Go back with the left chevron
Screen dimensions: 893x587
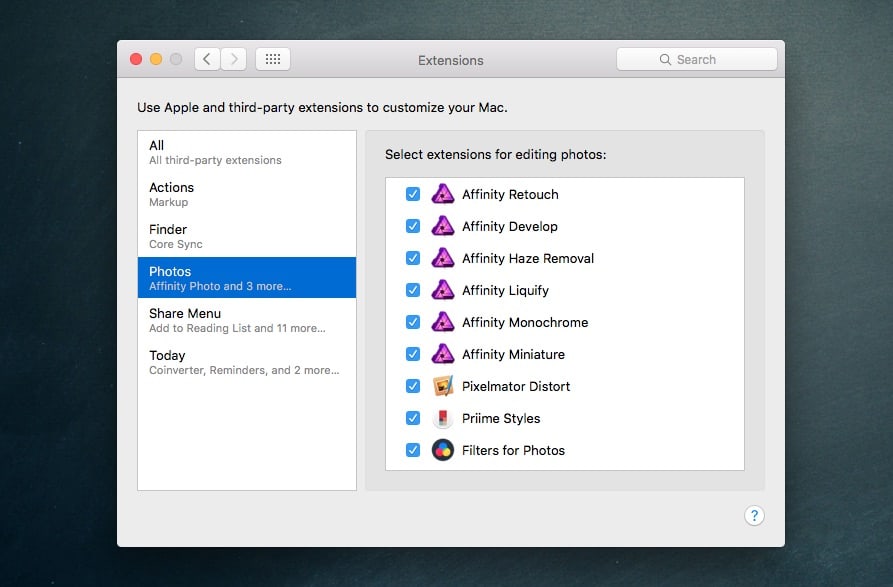tap(207, 59)
